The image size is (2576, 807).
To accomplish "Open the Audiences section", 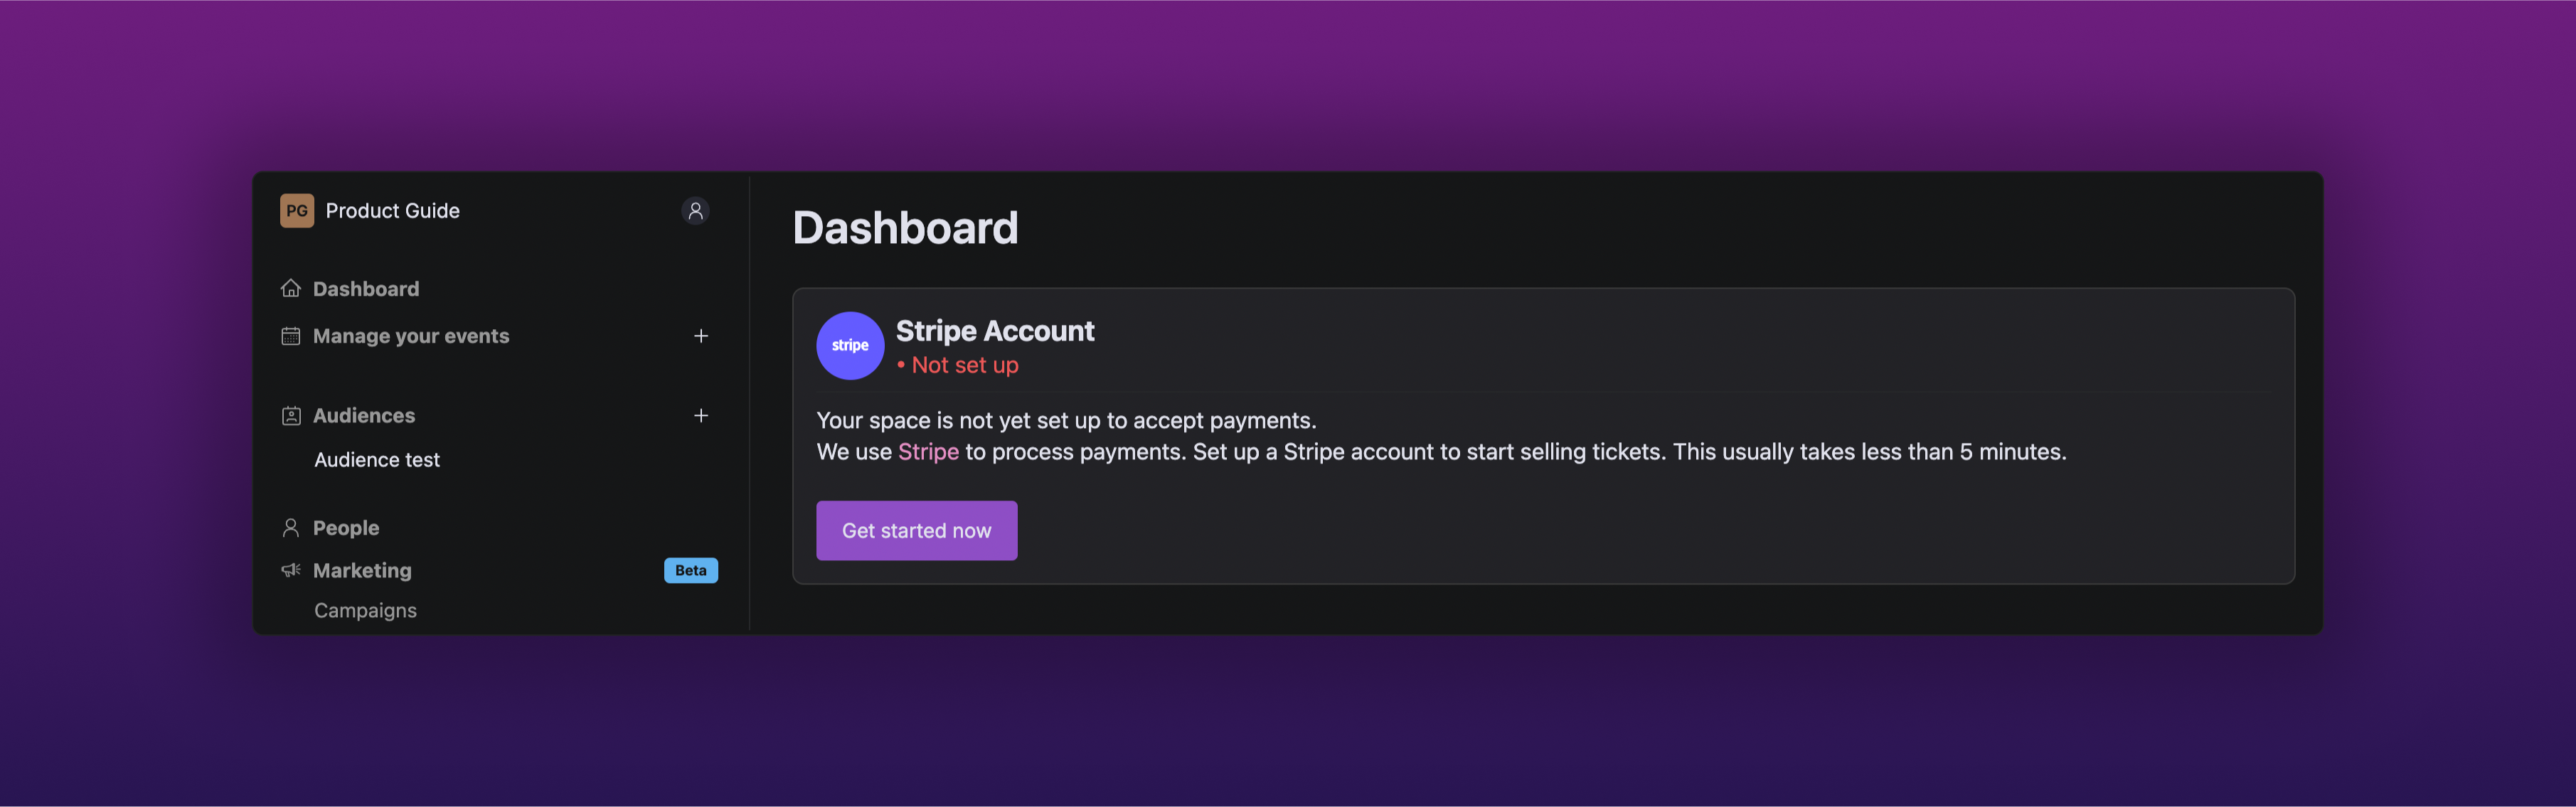I will [x=364, y=415].
